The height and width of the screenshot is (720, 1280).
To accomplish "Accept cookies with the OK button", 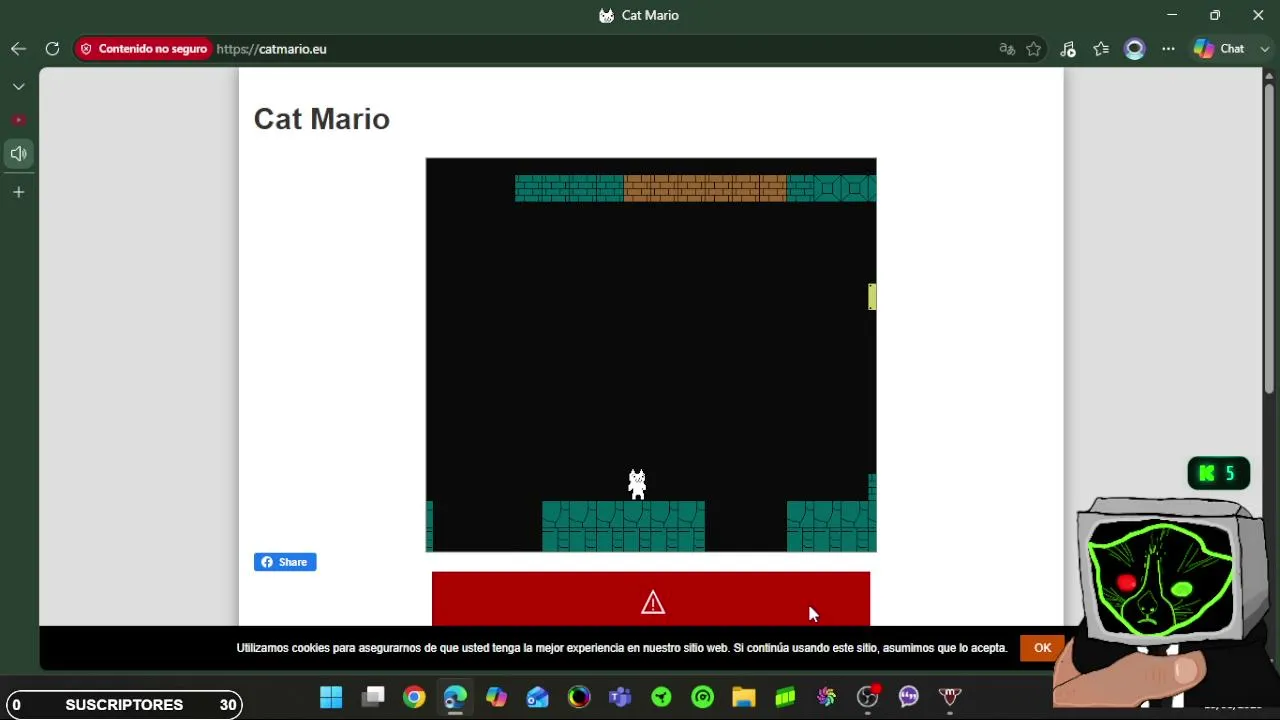I will pyautogui.click(x=1042, y=648).
